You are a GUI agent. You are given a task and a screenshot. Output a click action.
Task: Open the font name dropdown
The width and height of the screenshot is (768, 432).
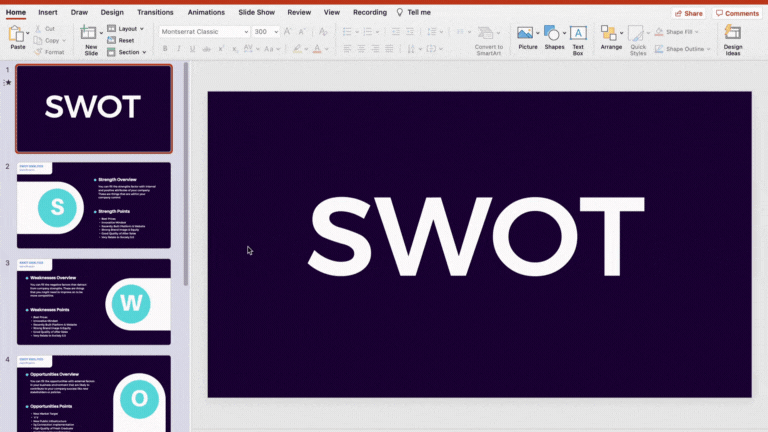pyautogui.click(x=246, y=32)
